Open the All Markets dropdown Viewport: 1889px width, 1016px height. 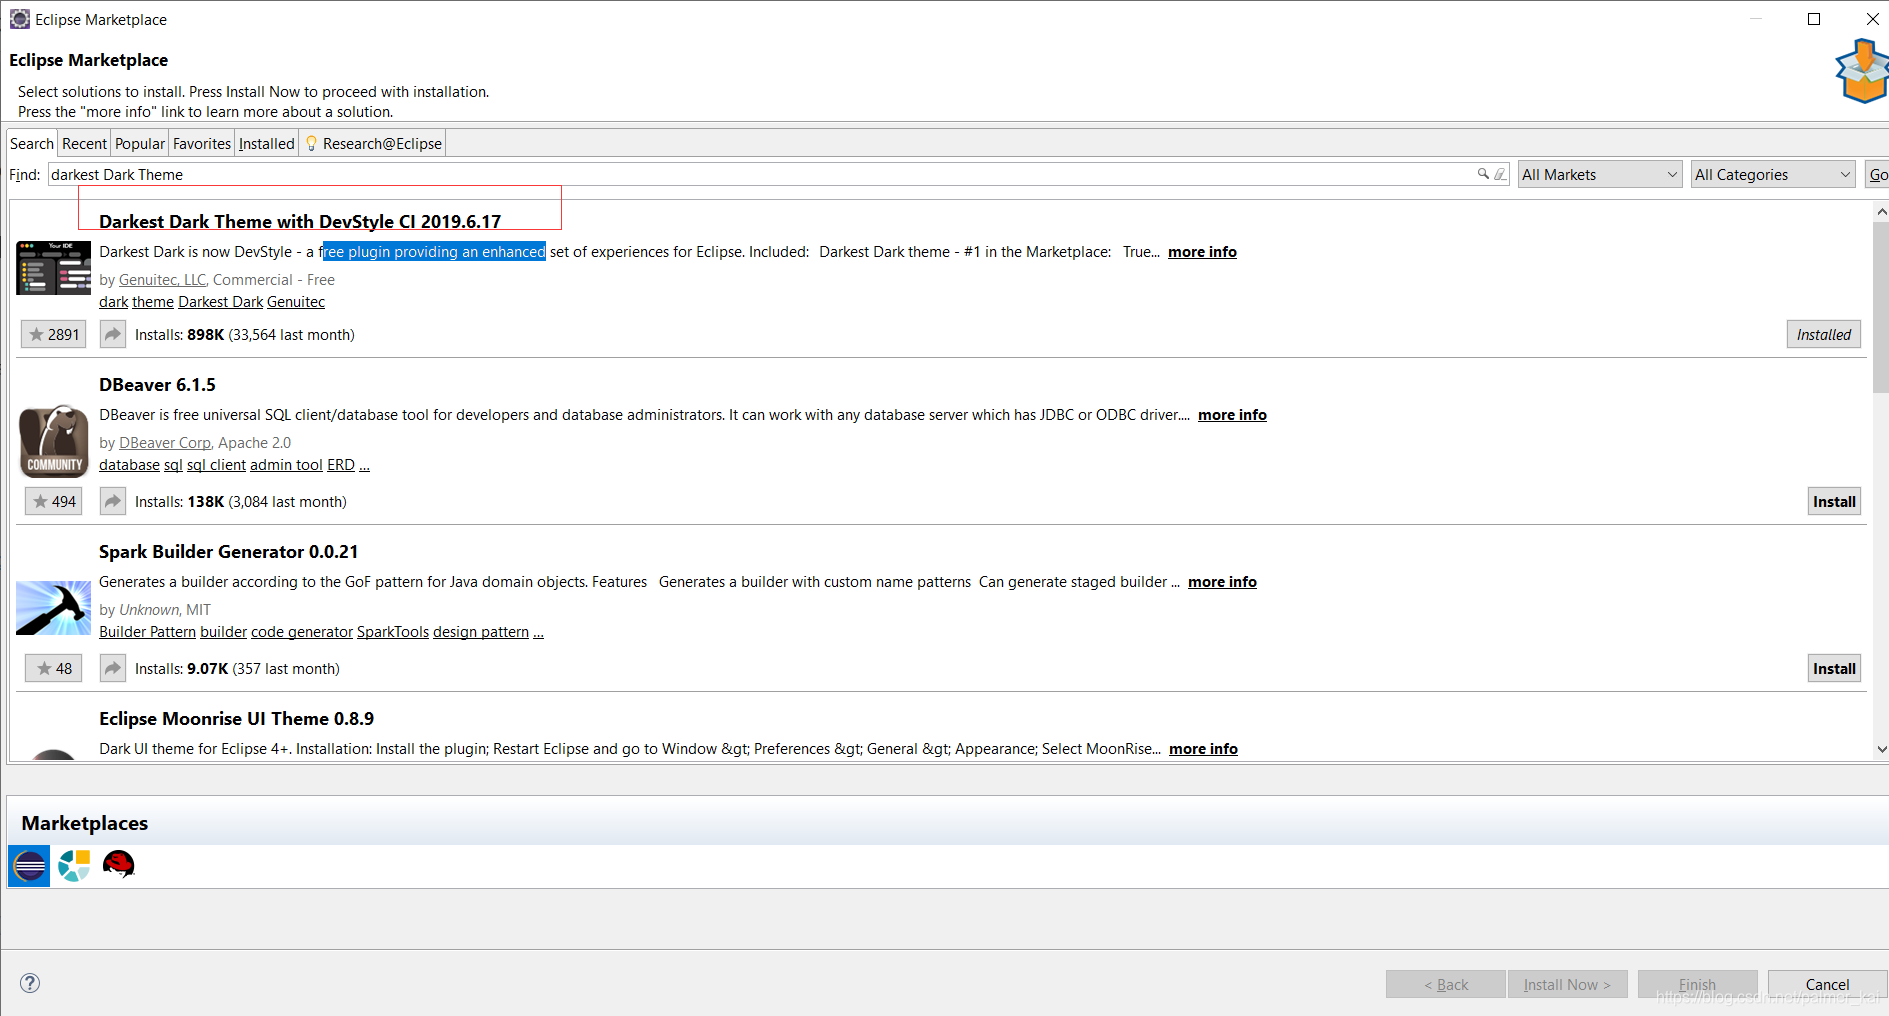(x=1600, y=174)
